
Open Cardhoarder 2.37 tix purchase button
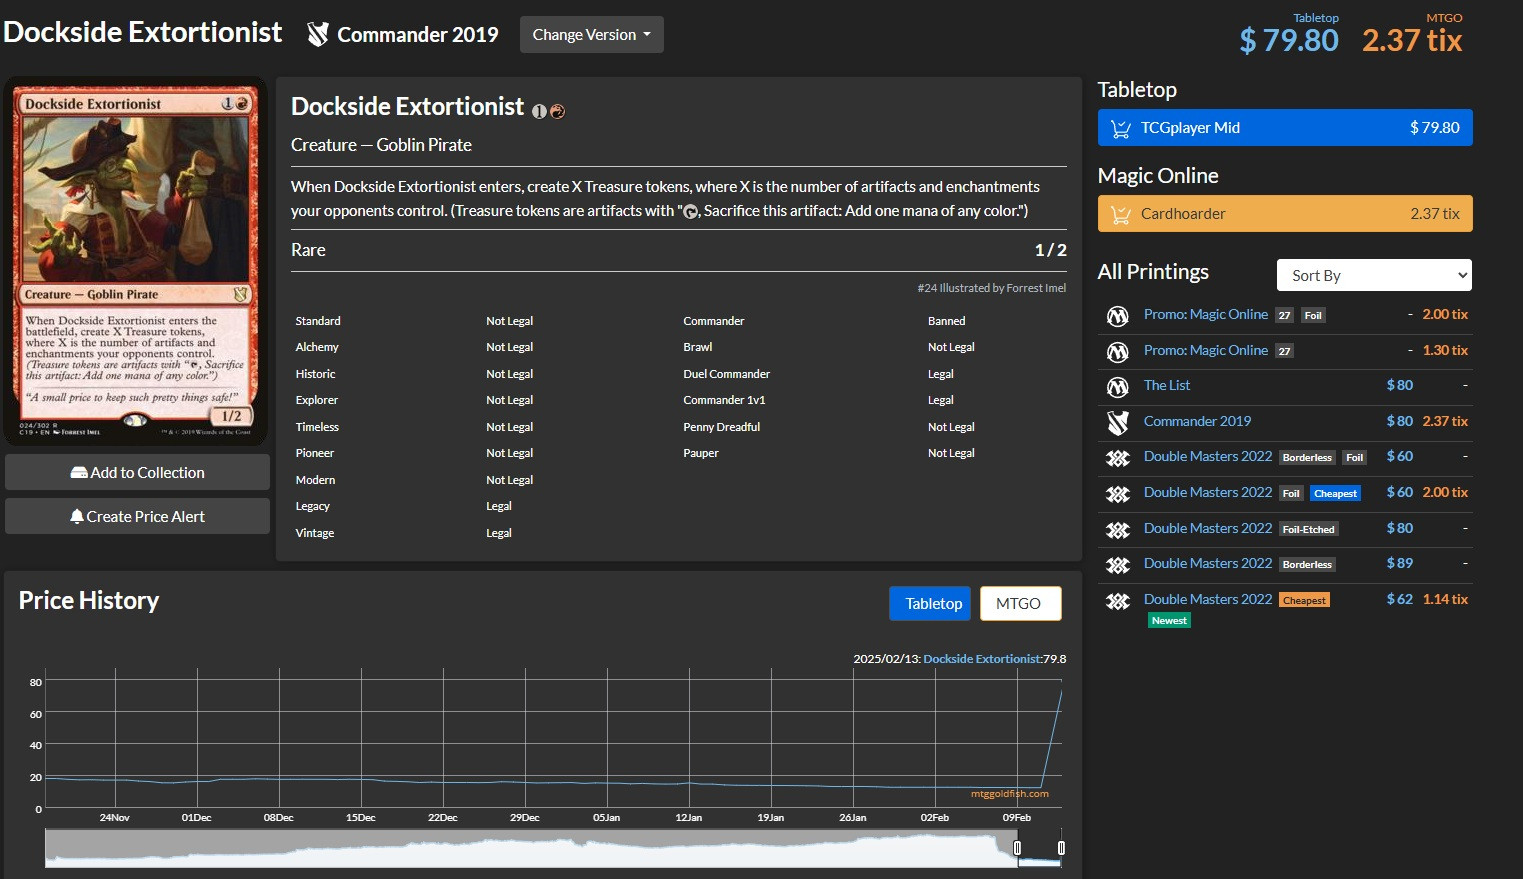[1285, 214]
